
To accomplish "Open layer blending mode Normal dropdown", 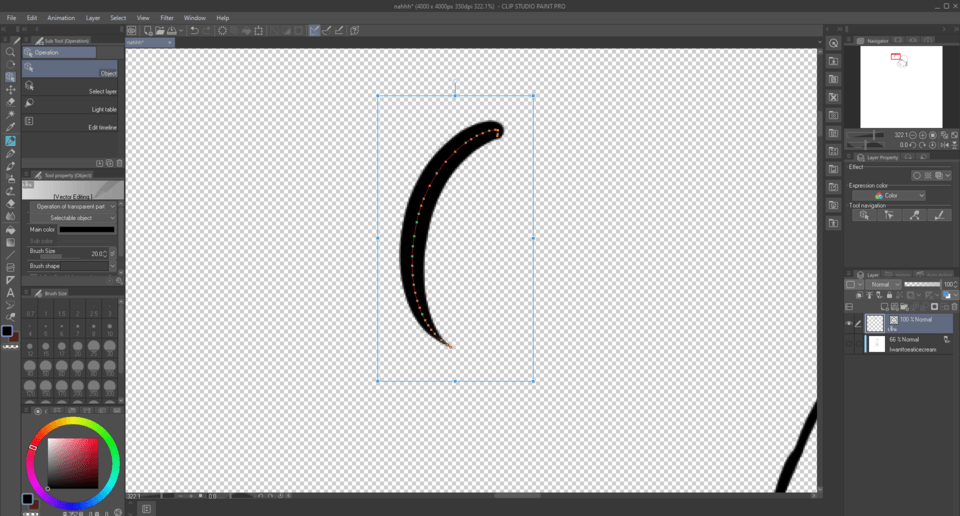I will [x=883, y=285].
